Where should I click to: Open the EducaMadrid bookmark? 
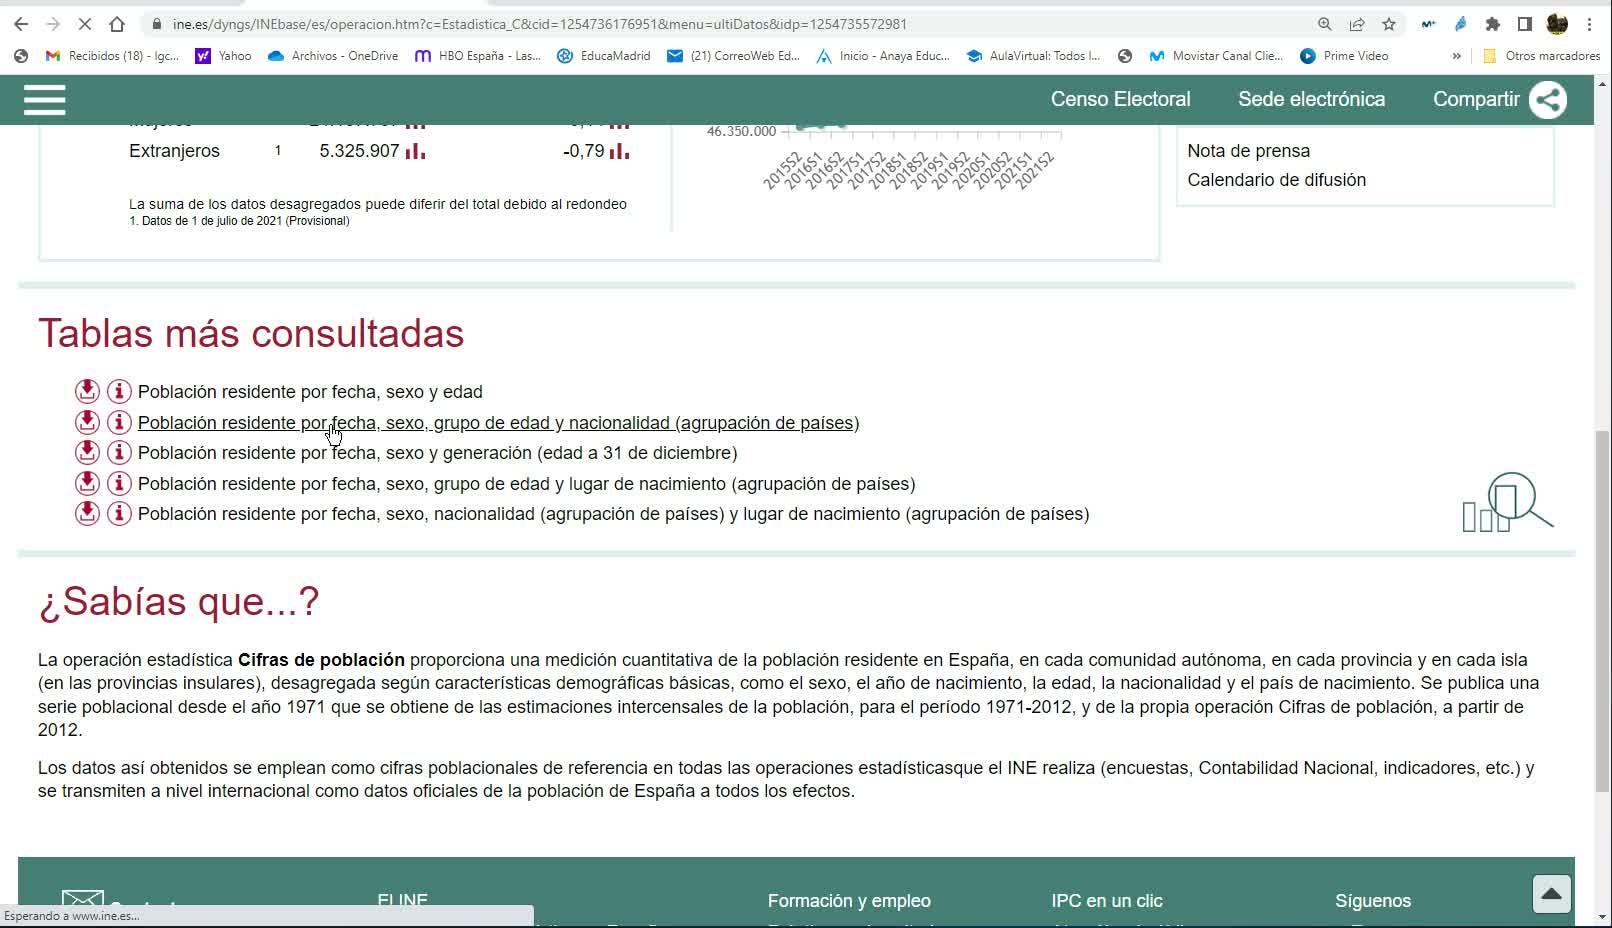point(603,56)
